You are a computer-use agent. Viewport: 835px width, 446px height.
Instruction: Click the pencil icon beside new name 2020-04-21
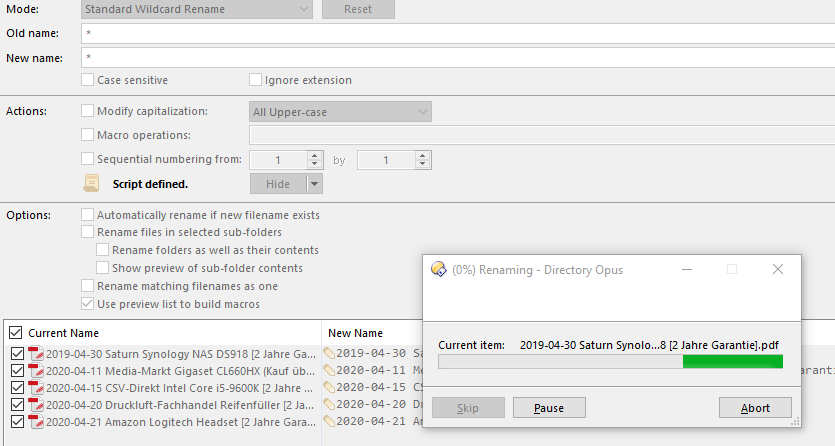[329, 421]
